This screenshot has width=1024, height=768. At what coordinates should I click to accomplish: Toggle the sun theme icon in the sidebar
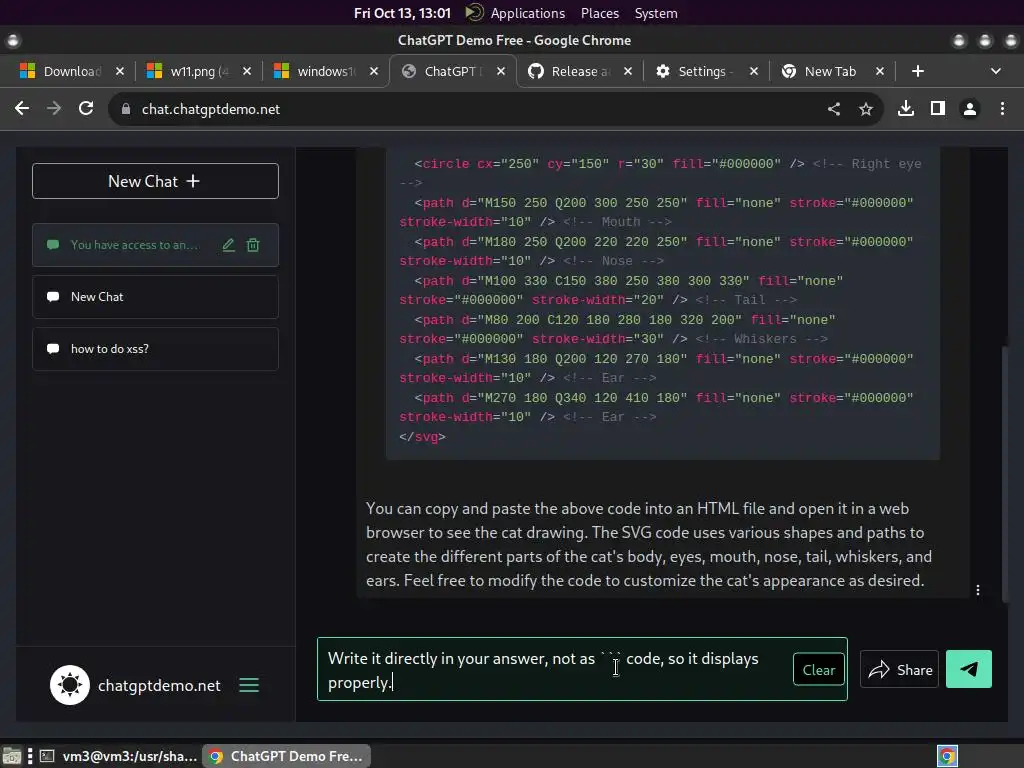click(70, 685)
